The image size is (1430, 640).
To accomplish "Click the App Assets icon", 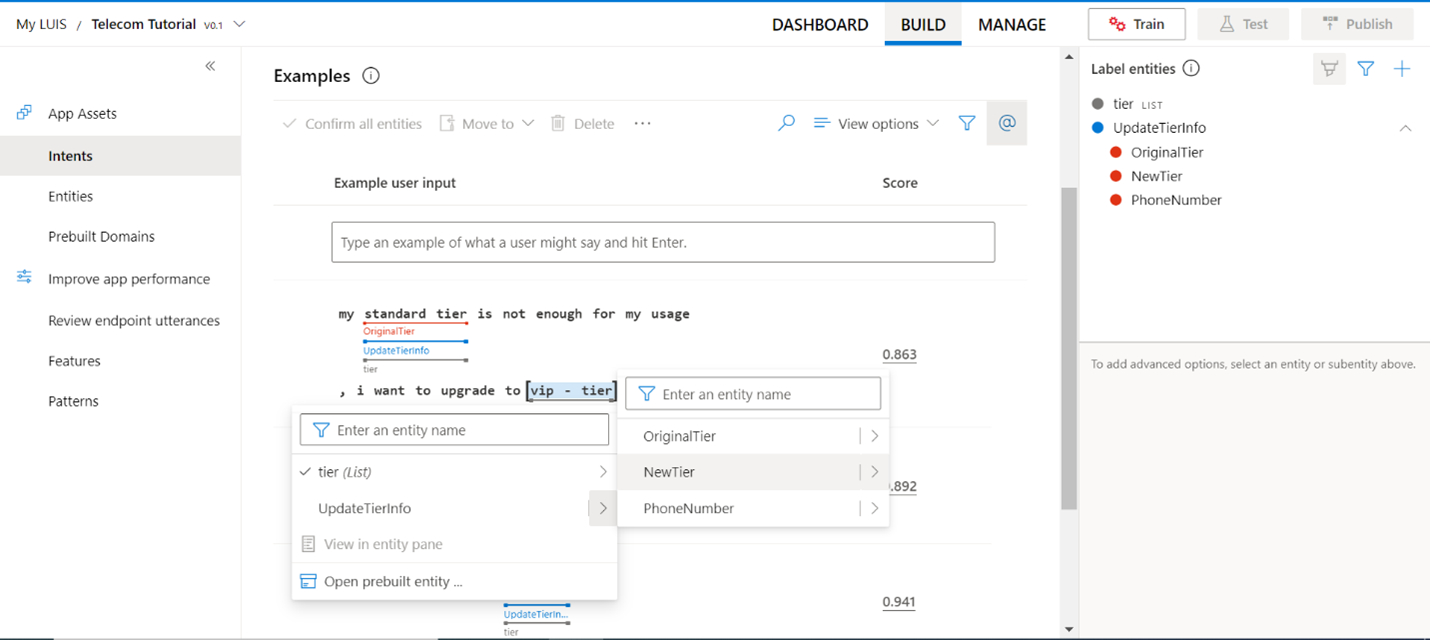I will tap(24, 113).
